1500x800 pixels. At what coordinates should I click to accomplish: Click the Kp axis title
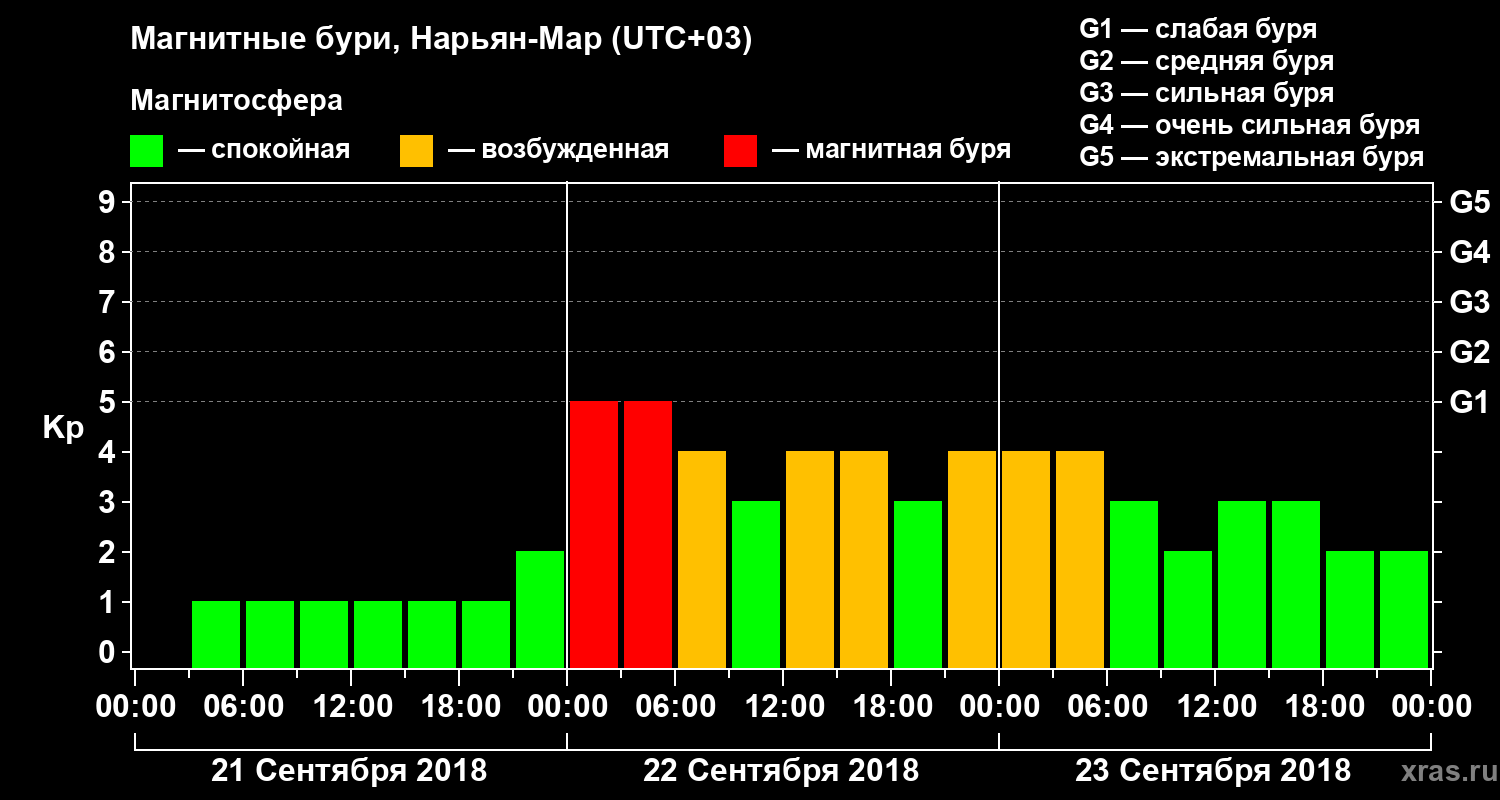(63, 428)
